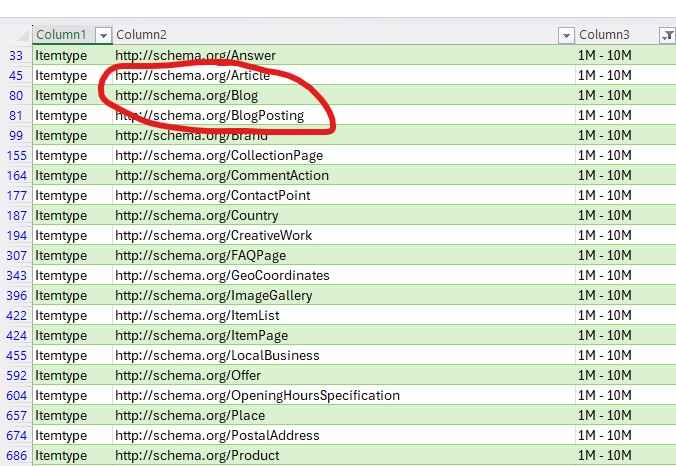Select row header 307
The width and height of the screenshot is (676, 466).
tap(16, 255)
